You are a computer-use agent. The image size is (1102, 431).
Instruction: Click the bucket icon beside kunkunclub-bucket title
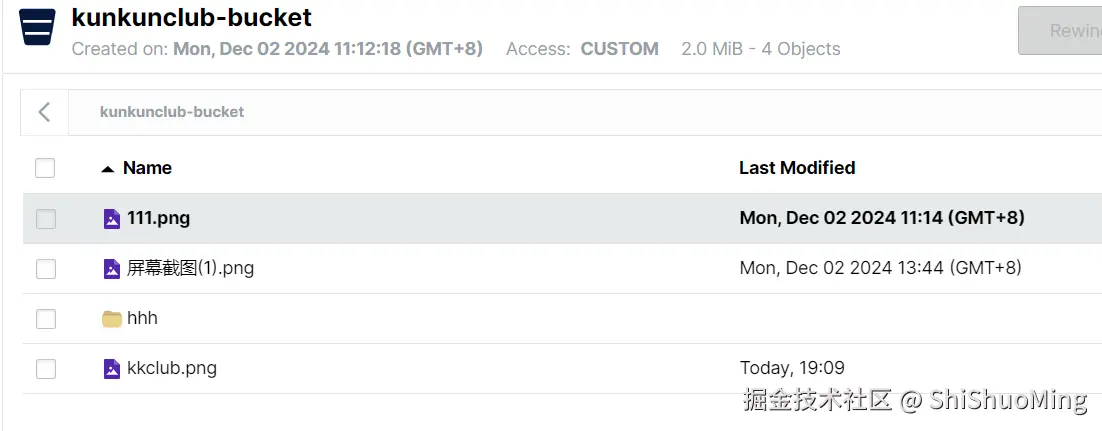point(37,27)
